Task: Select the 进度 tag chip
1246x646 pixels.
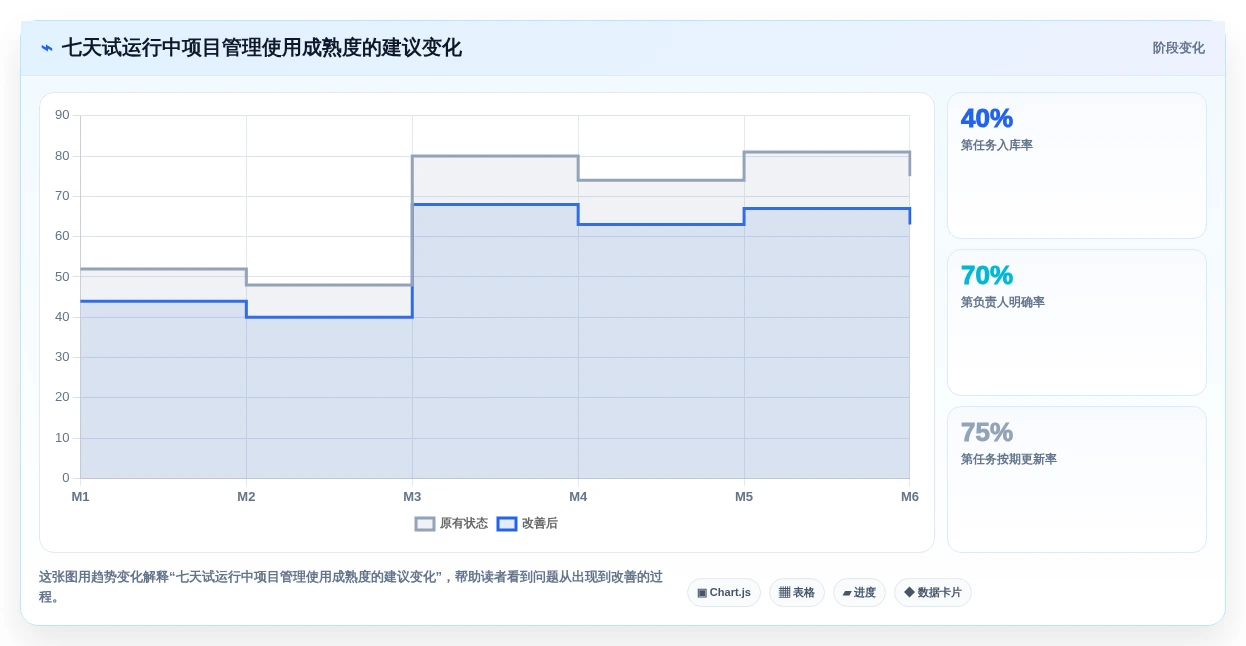Action: (859, 593)
